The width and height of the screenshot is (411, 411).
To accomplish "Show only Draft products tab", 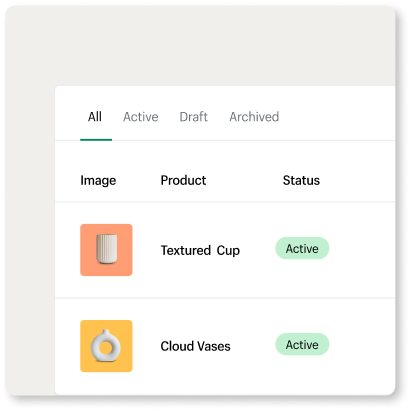I will [x=193, y=117].
